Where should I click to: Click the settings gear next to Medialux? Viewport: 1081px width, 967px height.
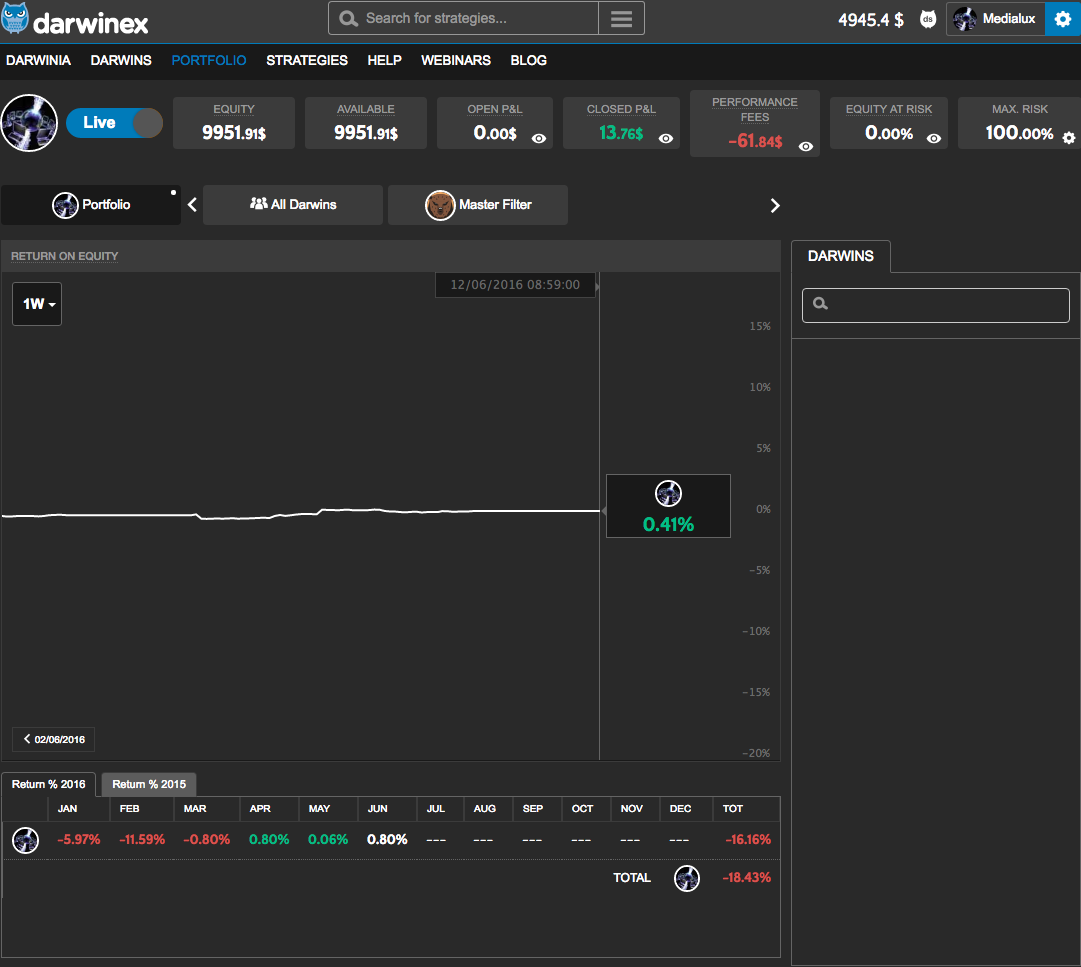coord(1062,19)
